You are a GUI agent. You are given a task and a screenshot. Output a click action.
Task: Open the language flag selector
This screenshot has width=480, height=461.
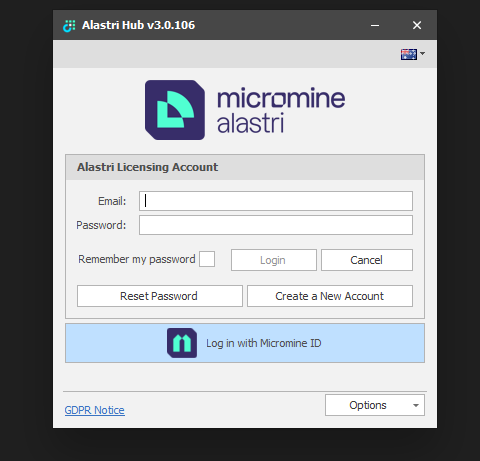pos(413,54)
